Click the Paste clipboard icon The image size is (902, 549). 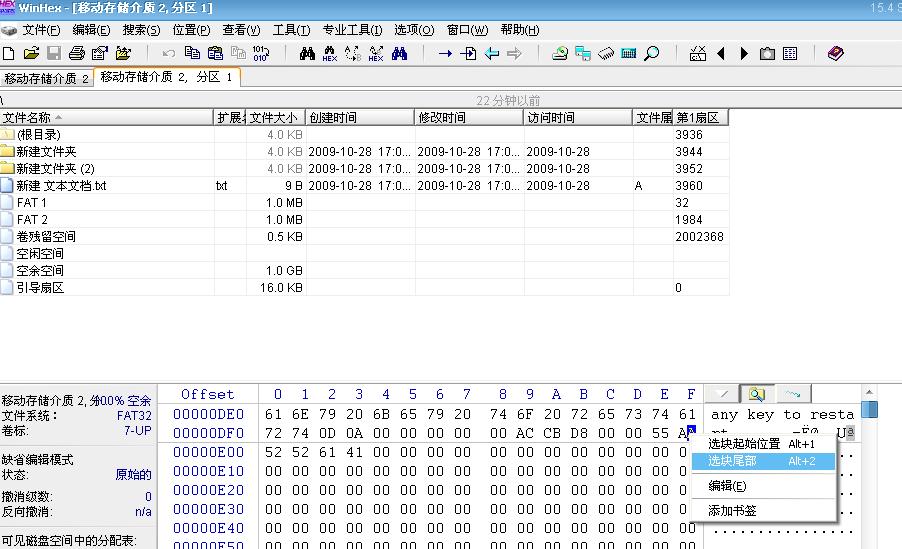coord(215,54)
